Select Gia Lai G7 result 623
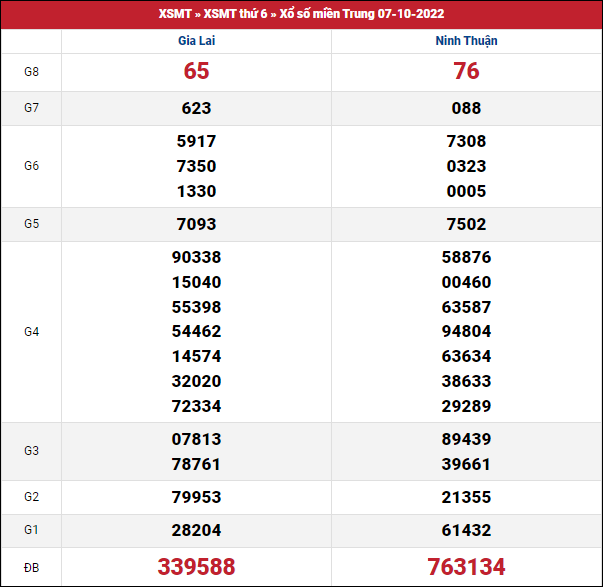The width and height of the screenshot is (603, 587). coord(196,108)
